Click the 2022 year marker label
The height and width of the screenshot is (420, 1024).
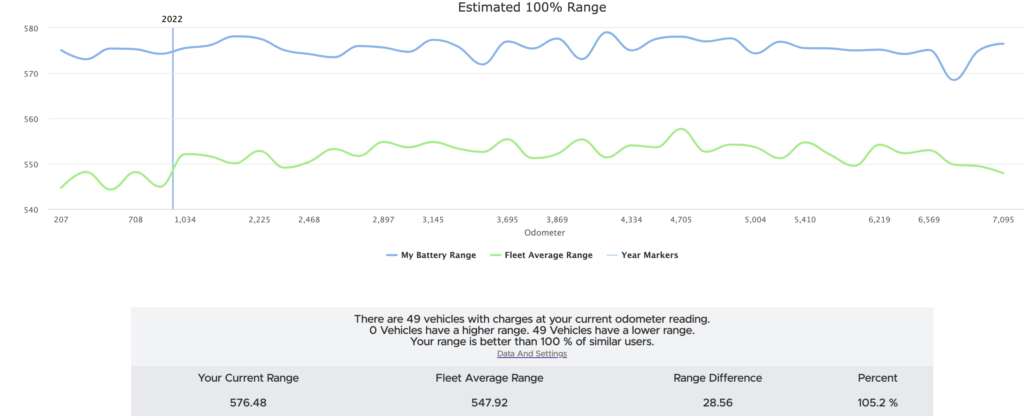click(173, 19)
